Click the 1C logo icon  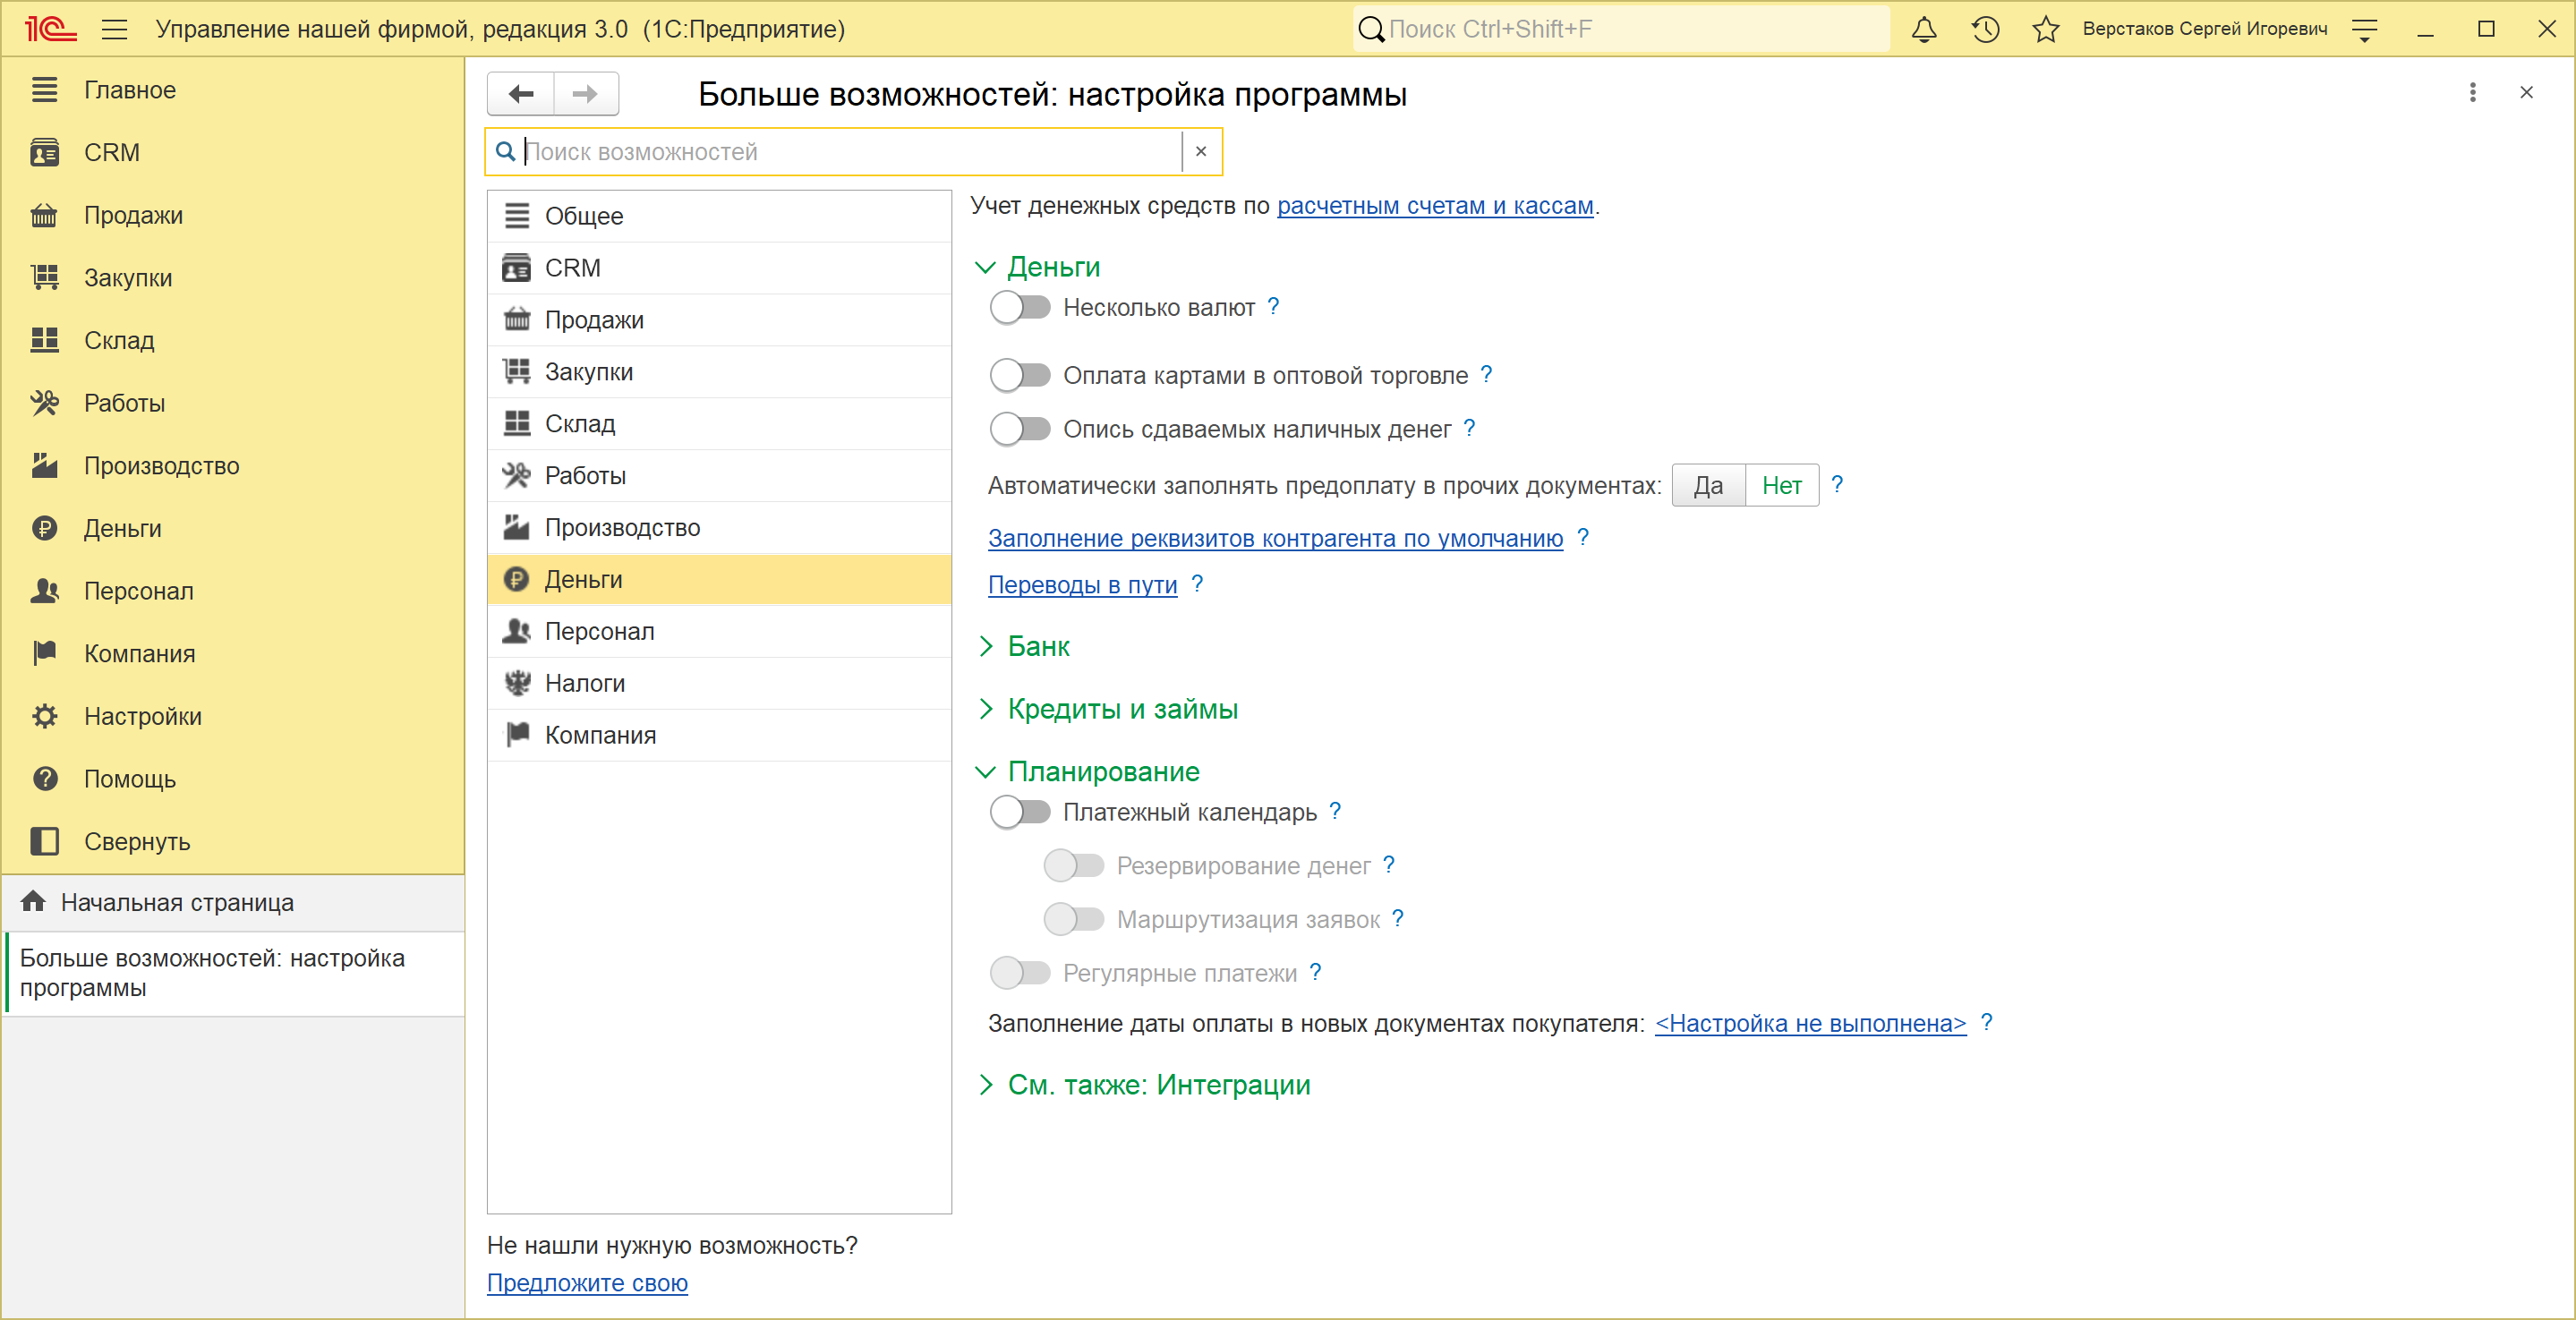click(x=50, y=29)
